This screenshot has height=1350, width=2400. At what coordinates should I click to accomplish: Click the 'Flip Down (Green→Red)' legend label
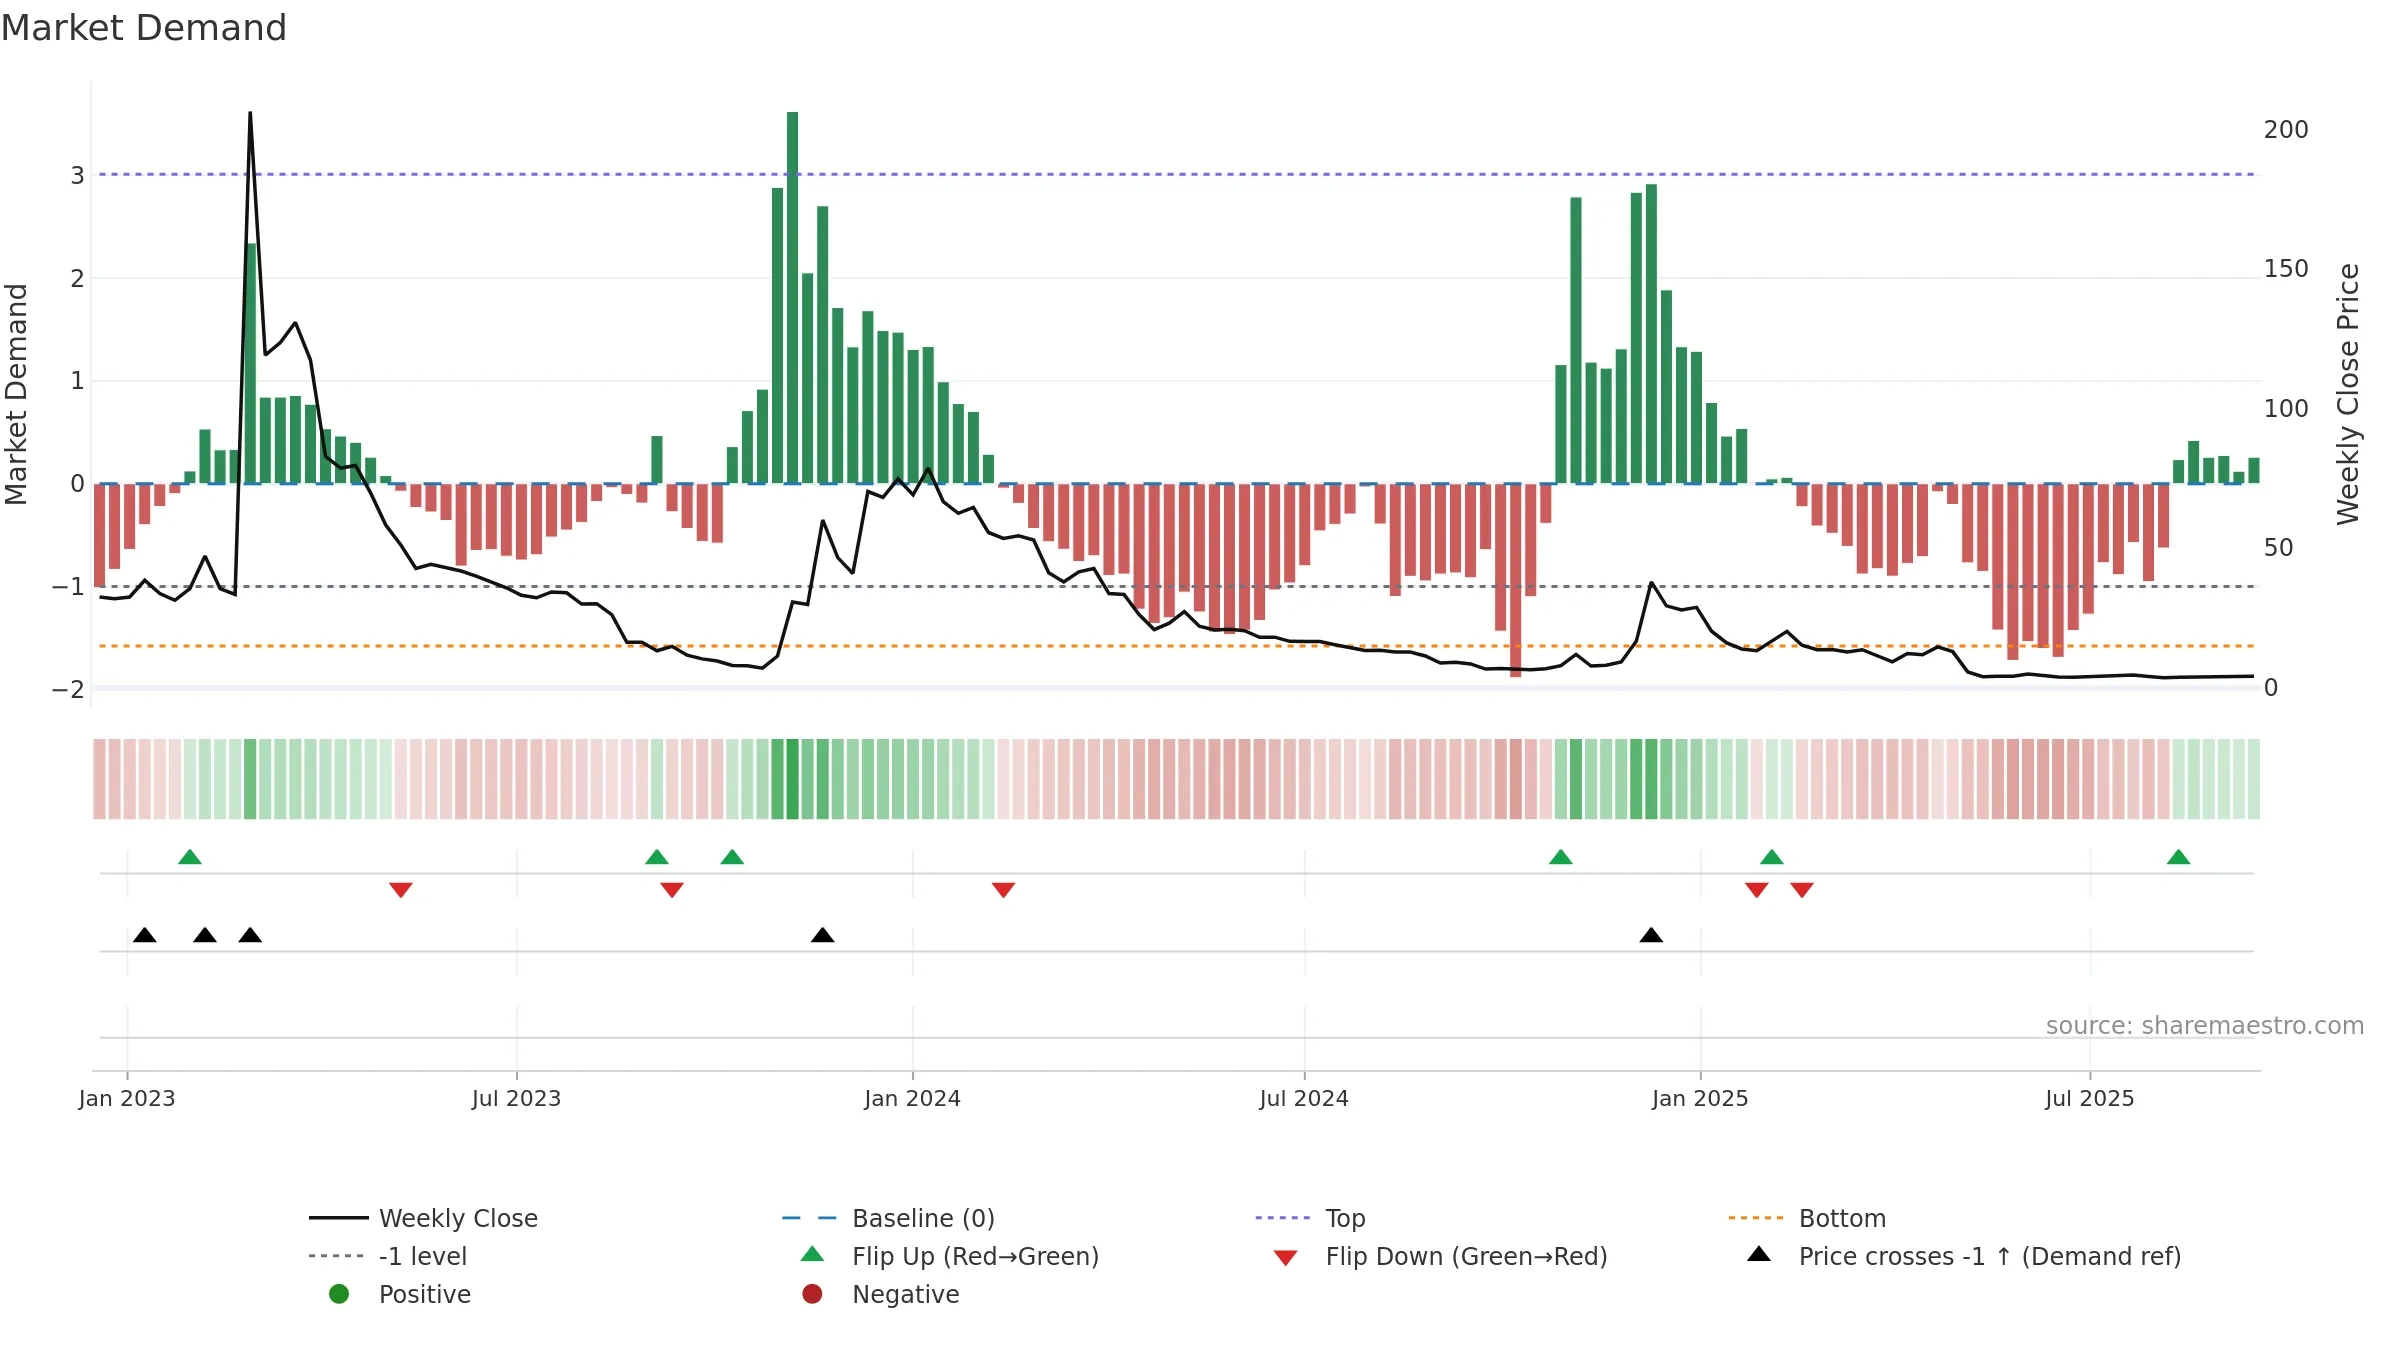[x=1466, y=1256]
